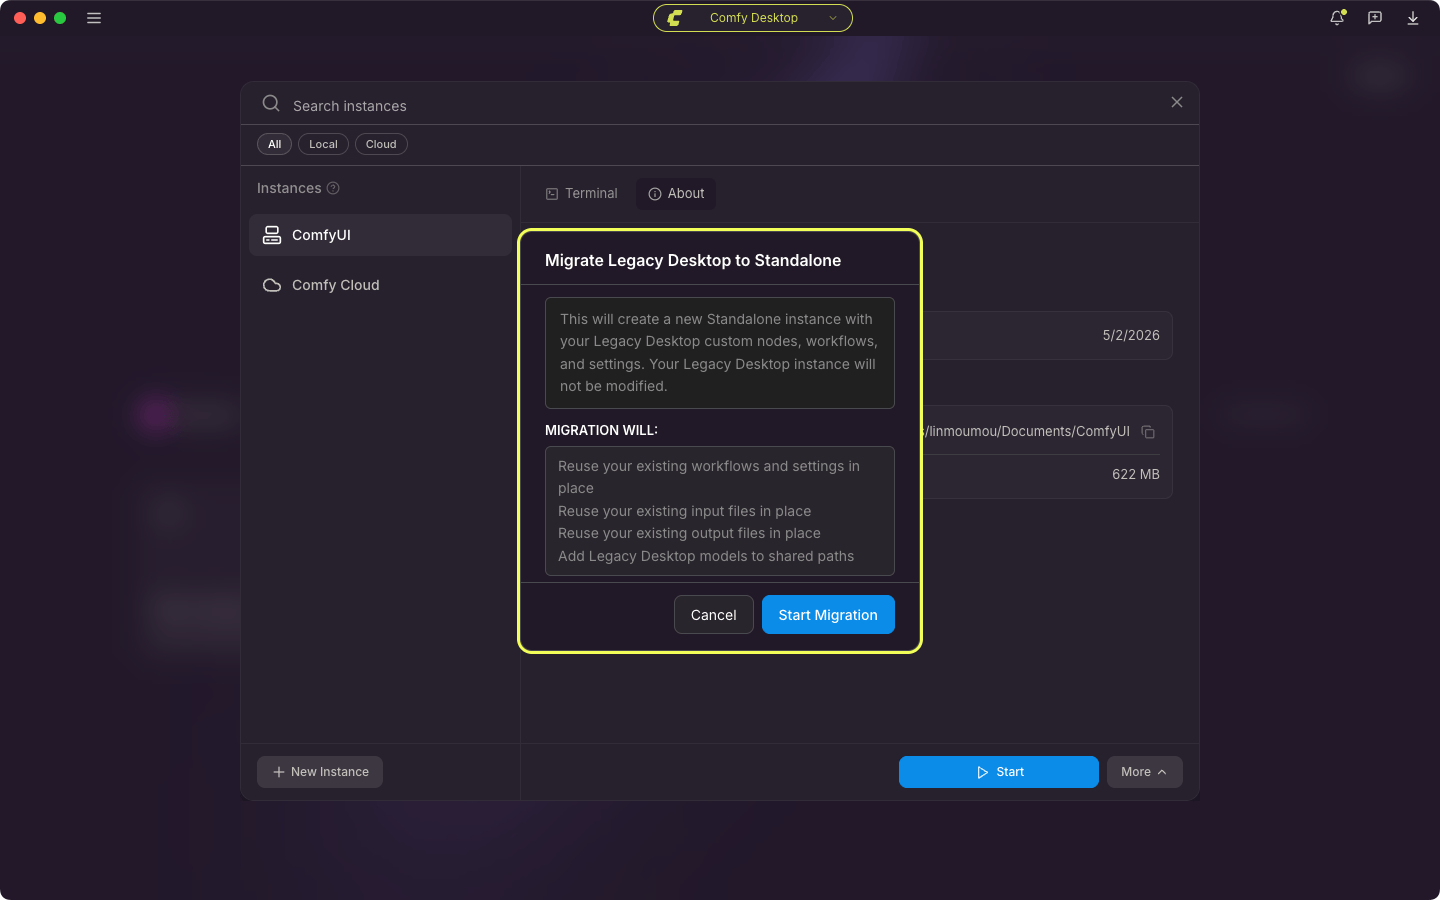The height and width of the screenshot is (900, 1440).
Task: Click 'Add Legacy Desktop models to shared paths'
Action: [x=706, y=556]
